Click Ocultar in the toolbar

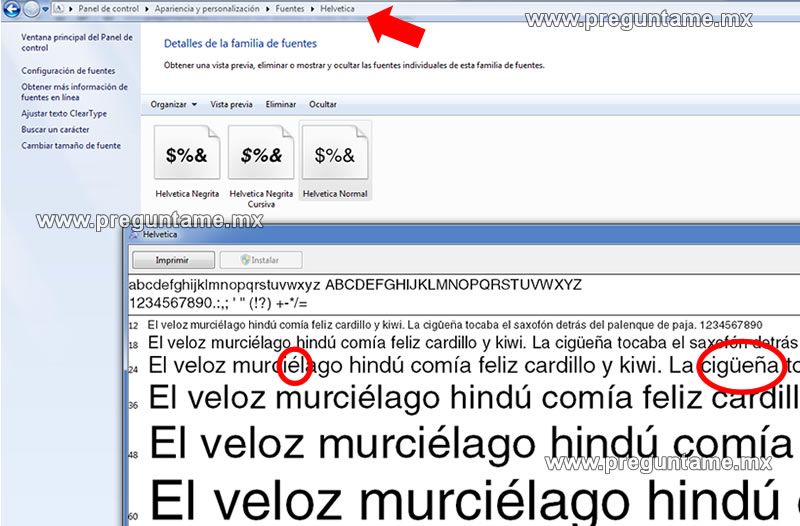pos(322,104)
